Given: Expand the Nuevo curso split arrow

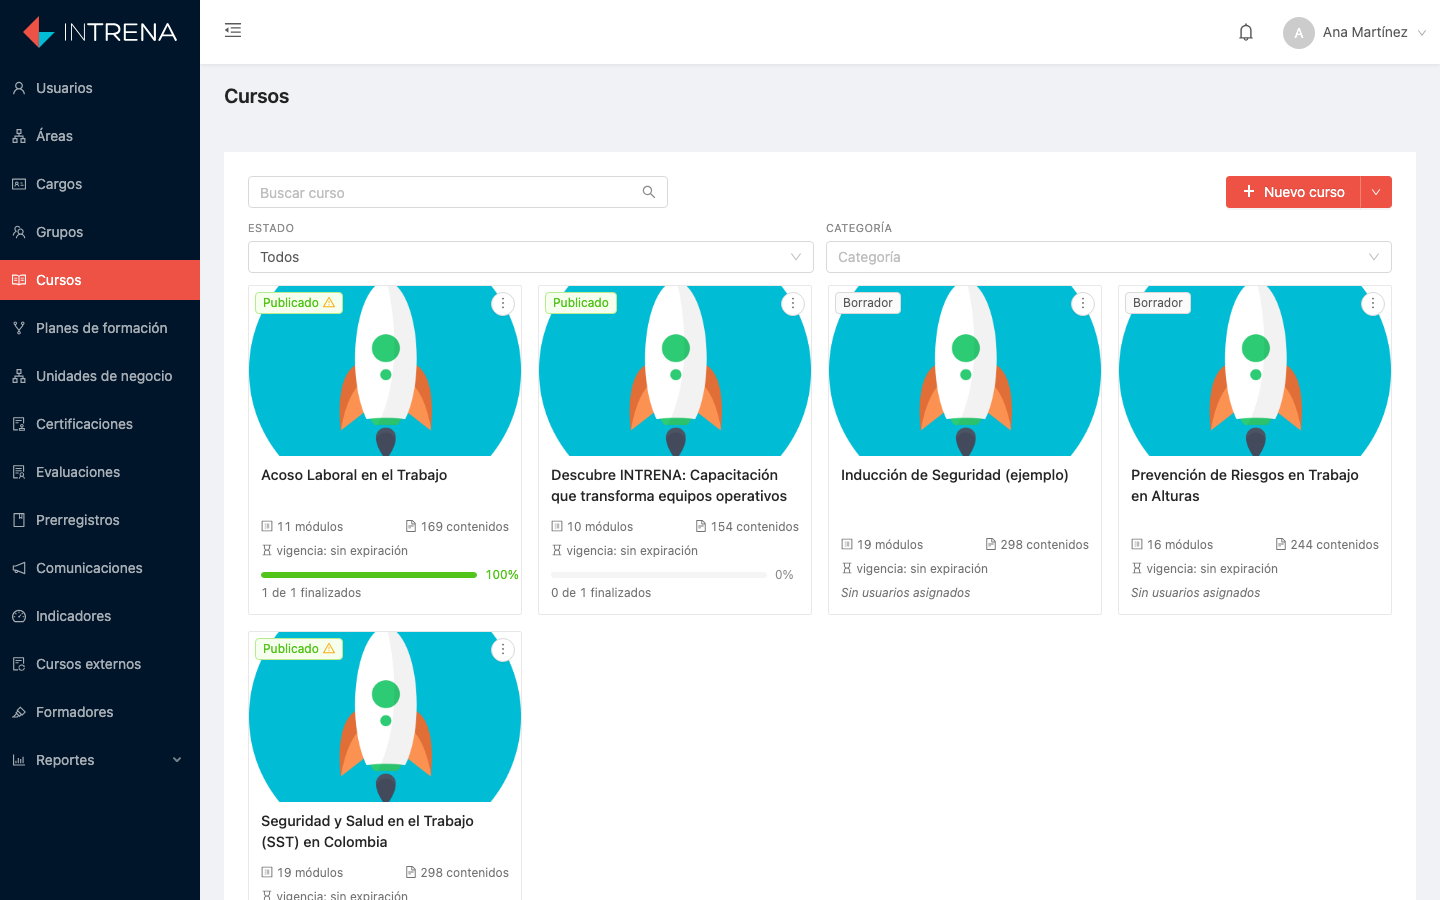Looking at the screenshot, I should [x=1376, y=192].
